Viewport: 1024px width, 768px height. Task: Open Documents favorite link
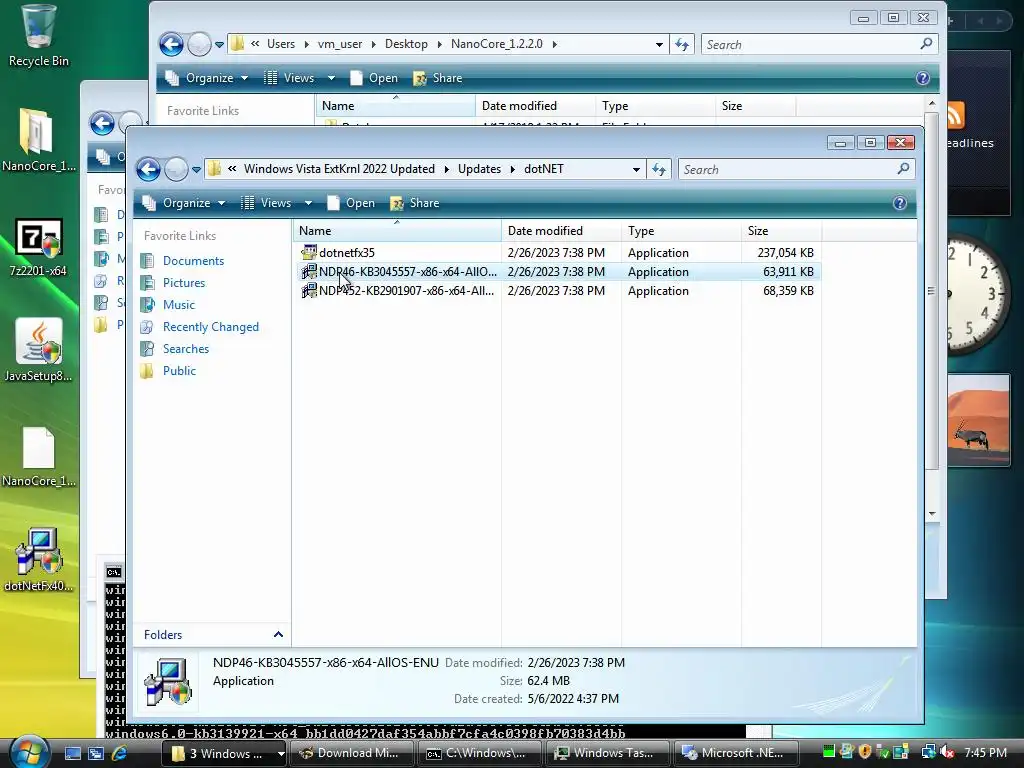pos(193,261)
